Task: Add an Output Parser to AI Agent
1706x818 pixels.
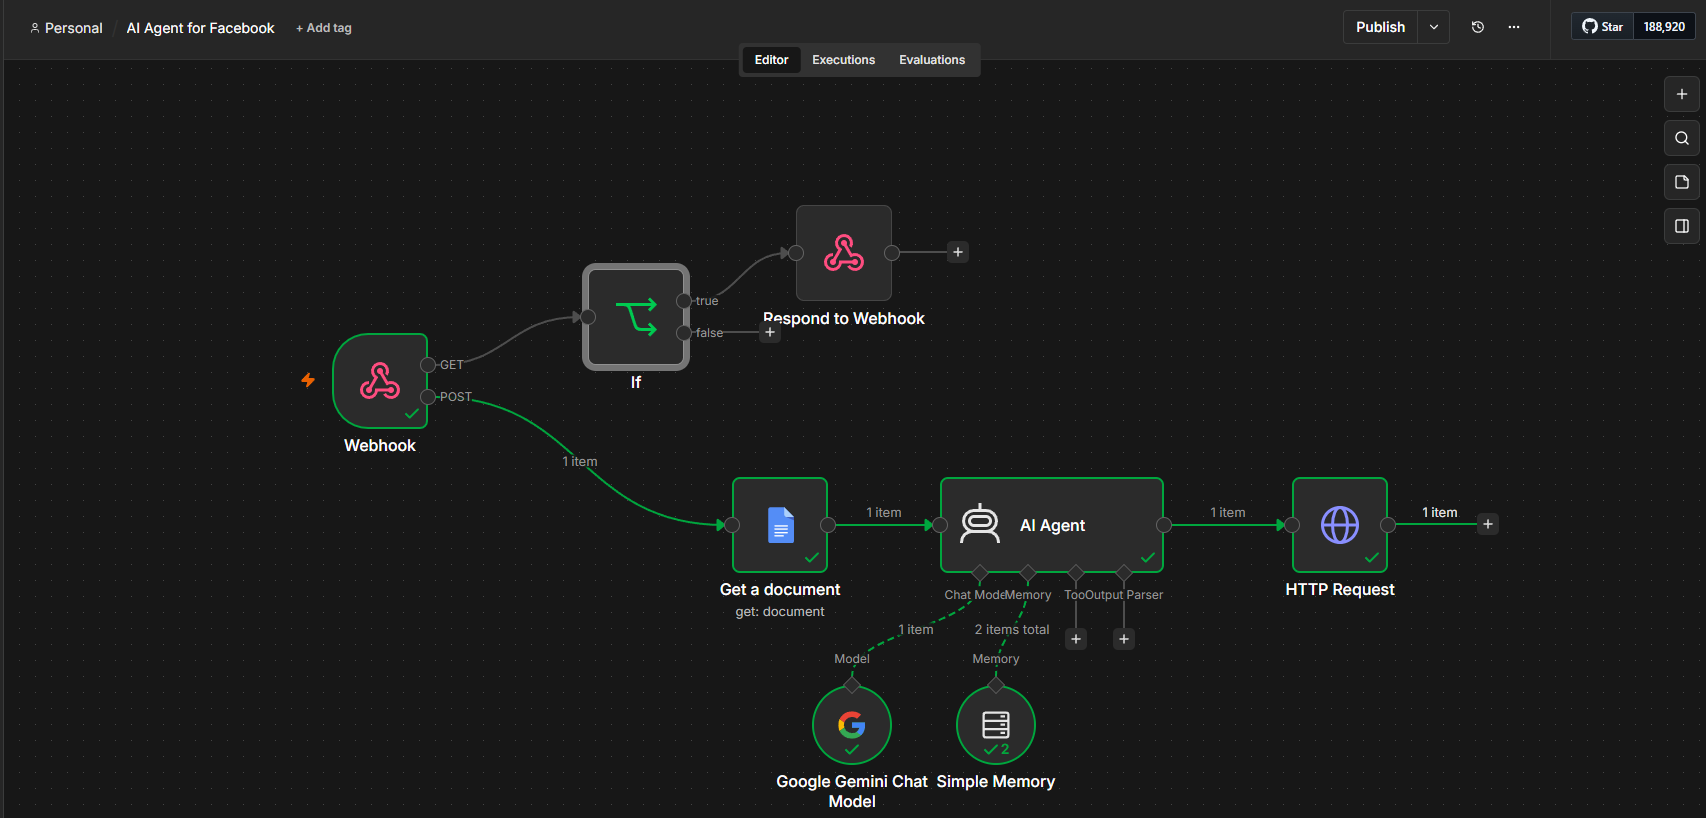Action: tap(1124, 639)
